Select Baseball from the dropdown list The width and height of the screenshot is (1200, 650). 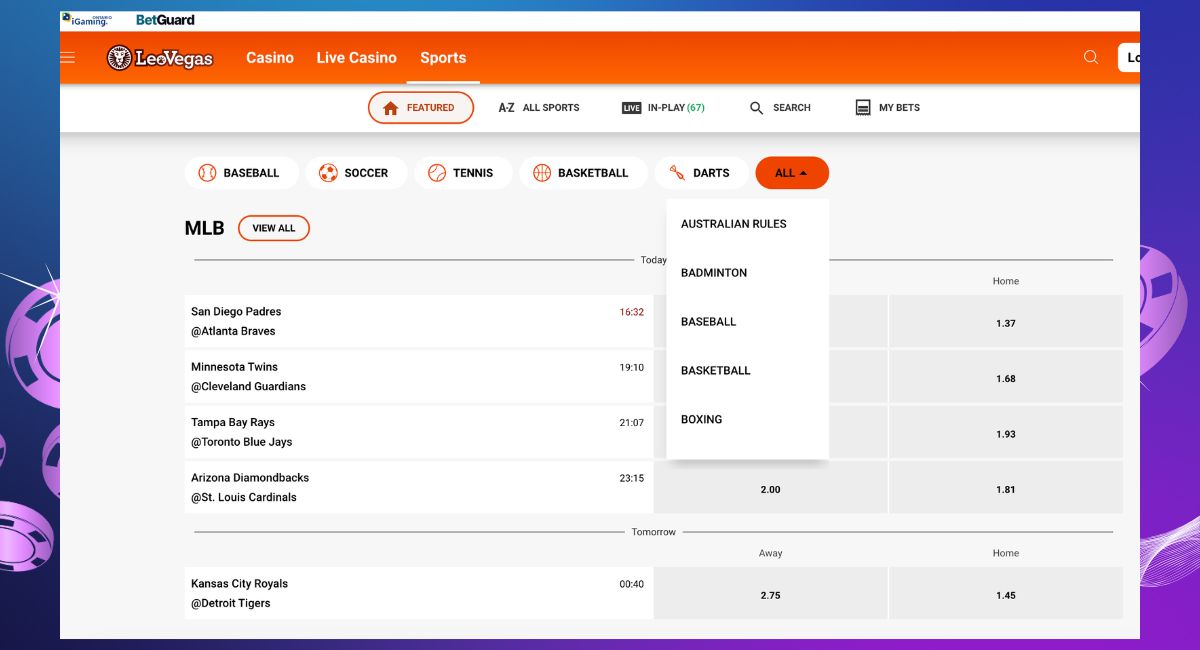pyautogui.click(x=748, y=322)
